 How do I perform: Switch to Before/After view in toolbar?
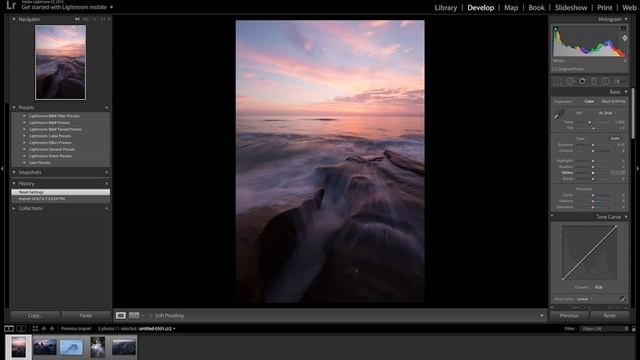pyautogui.click(x=134, y=316)
